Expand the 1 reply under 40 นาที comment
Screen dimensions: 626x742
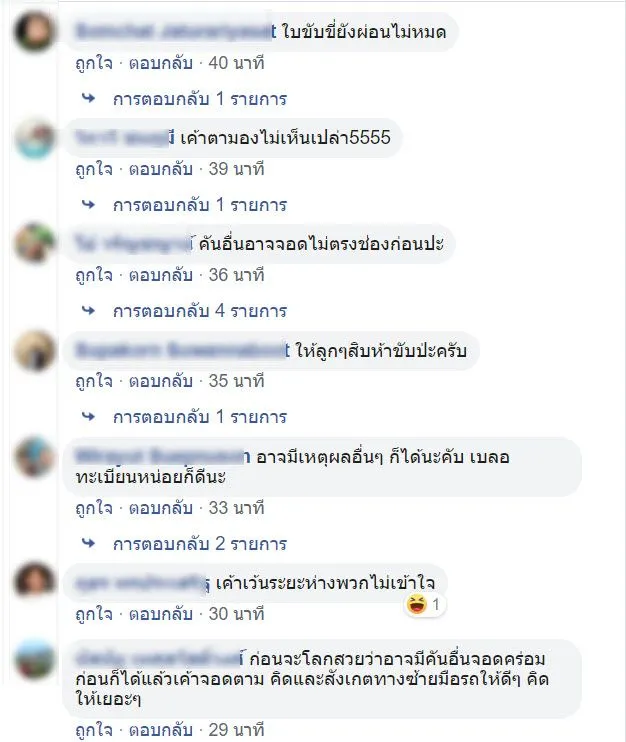tap(200, 99)
